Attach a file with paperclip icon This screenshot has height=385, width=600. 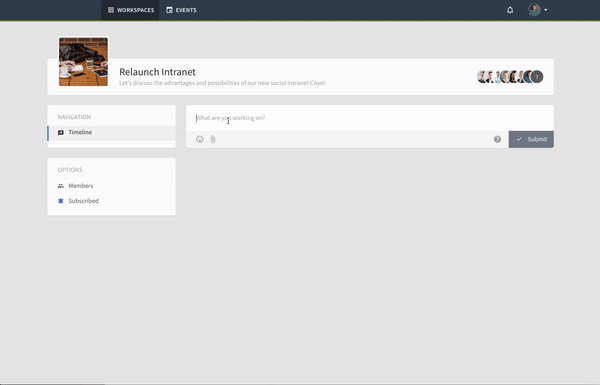[213, 139]
